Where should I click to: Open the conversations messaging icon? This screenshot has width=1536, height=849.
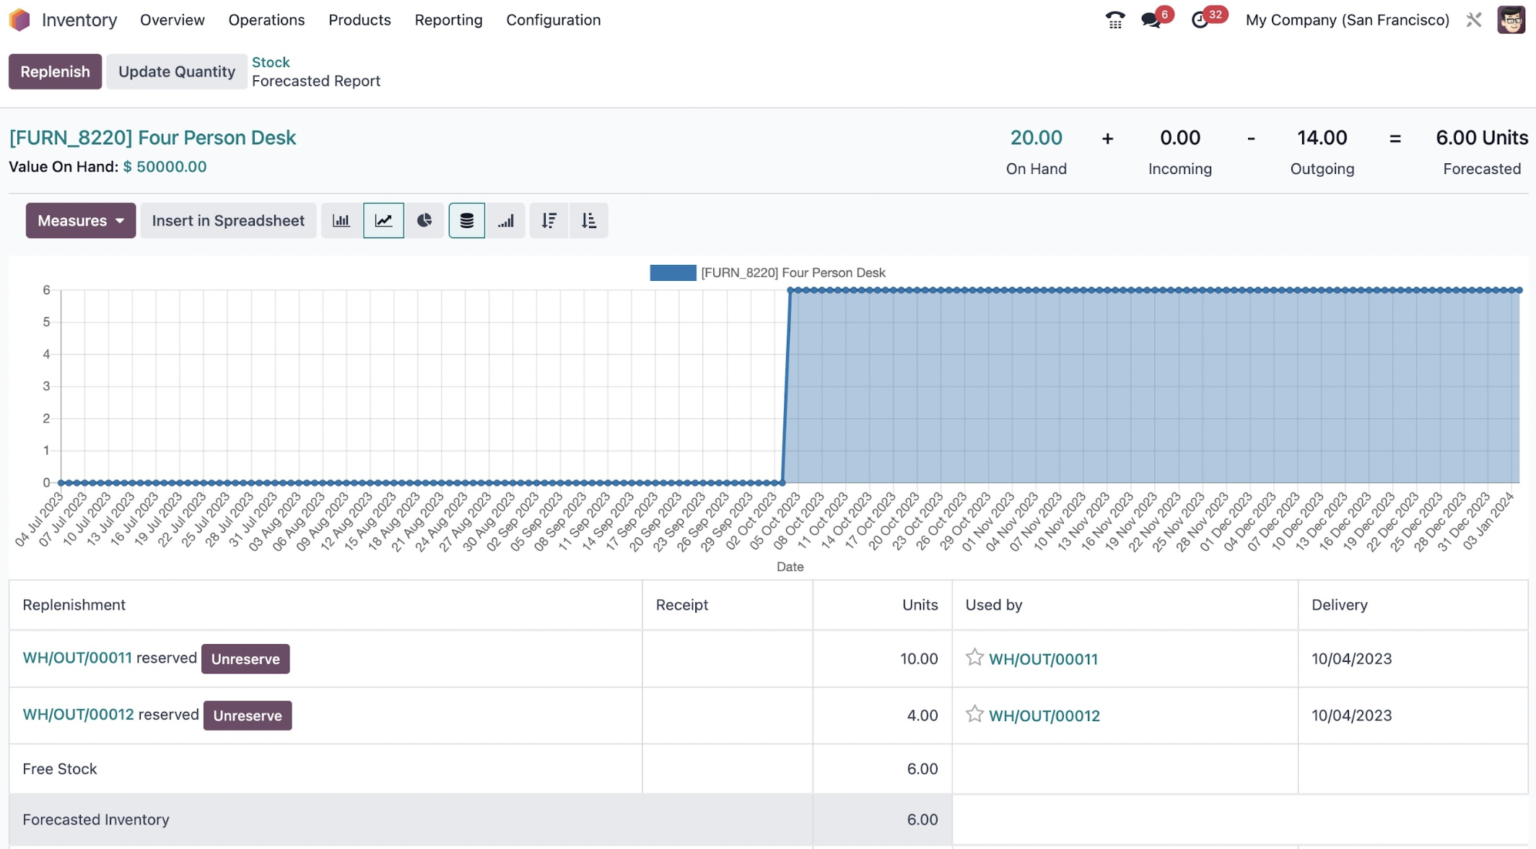click(1152, 19)
